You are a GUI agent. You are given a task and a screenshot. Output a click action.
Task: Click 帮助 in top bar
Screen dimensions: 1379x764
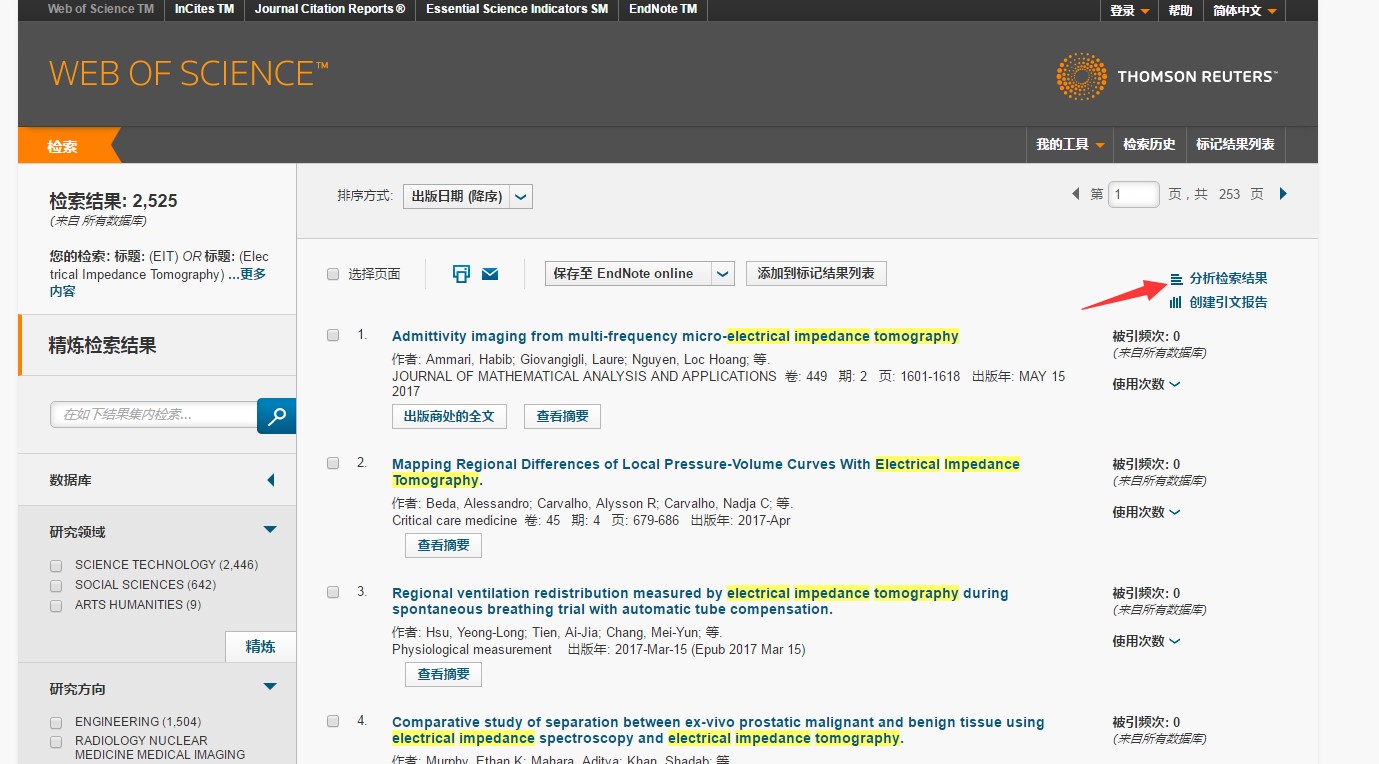pos(1180,11)
